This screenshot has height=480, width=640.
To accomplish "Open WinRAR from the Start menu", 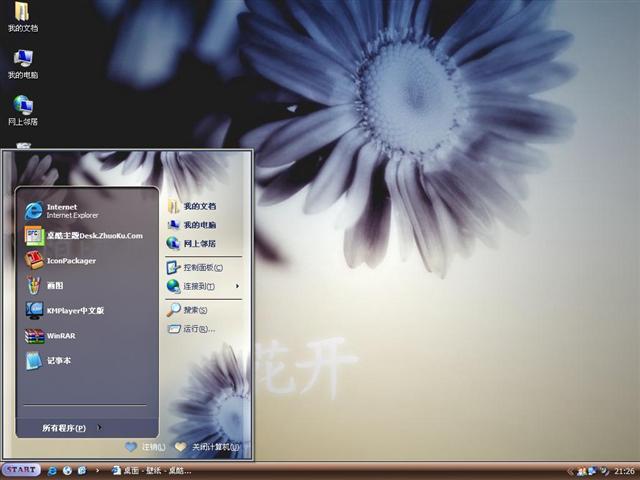I will 60,335.
